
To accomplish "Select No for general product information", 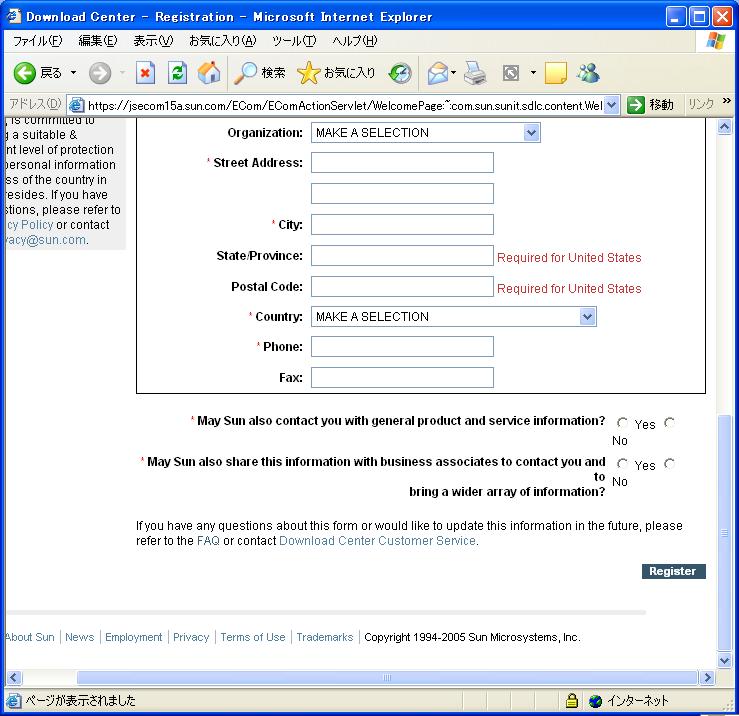I will click(x=669, y=423).
